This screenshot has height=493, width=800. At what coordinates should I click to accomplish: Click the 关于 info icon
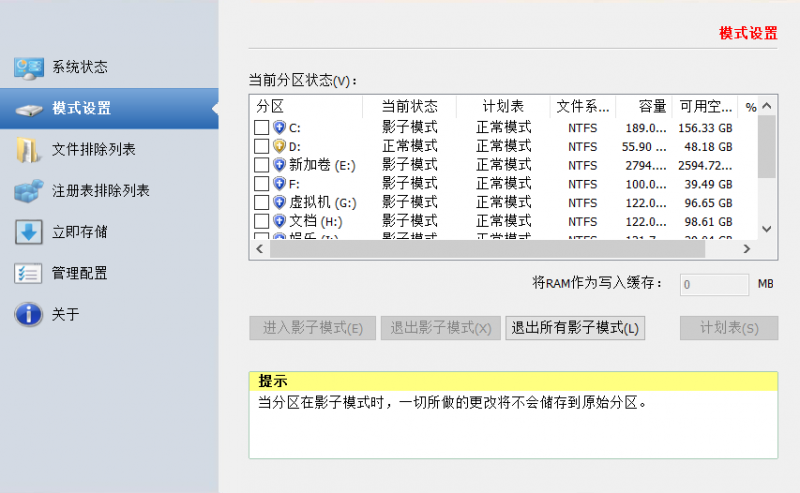[x=28, y=314]
